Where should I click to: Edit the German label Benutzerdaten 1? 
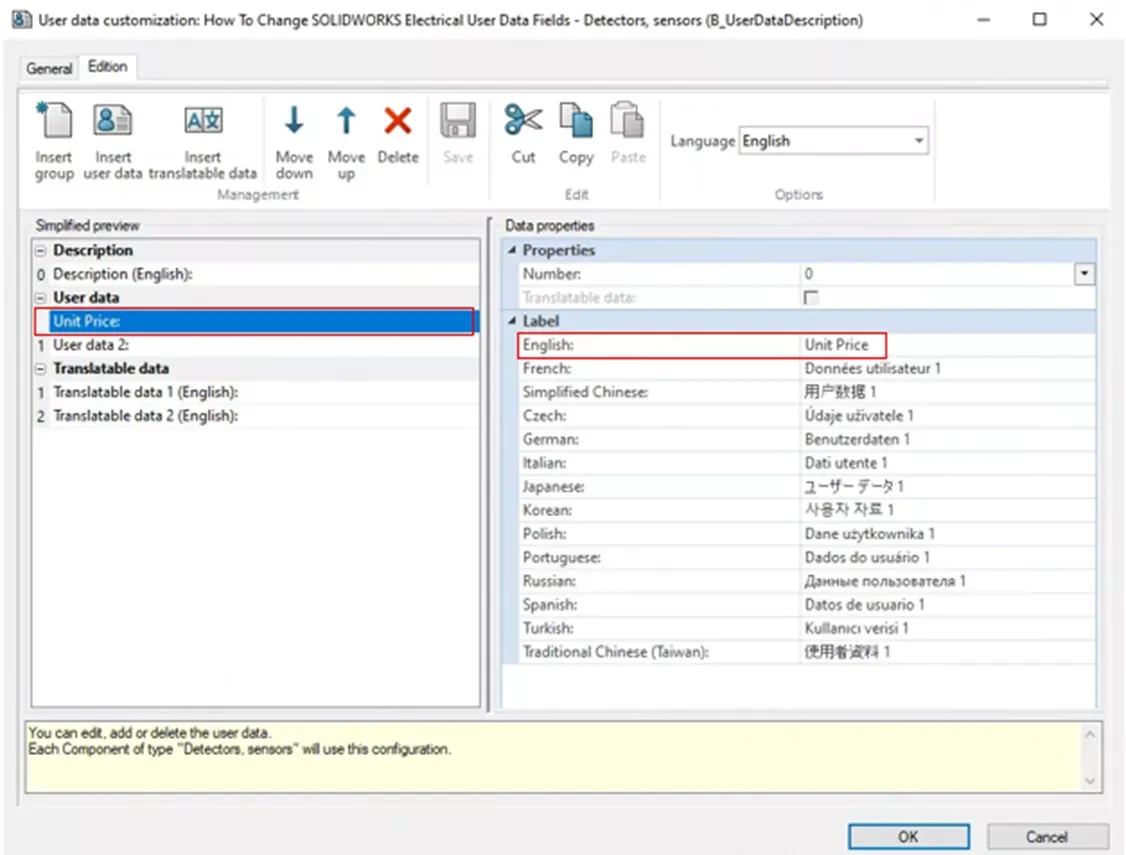click(x=946, y=439)
